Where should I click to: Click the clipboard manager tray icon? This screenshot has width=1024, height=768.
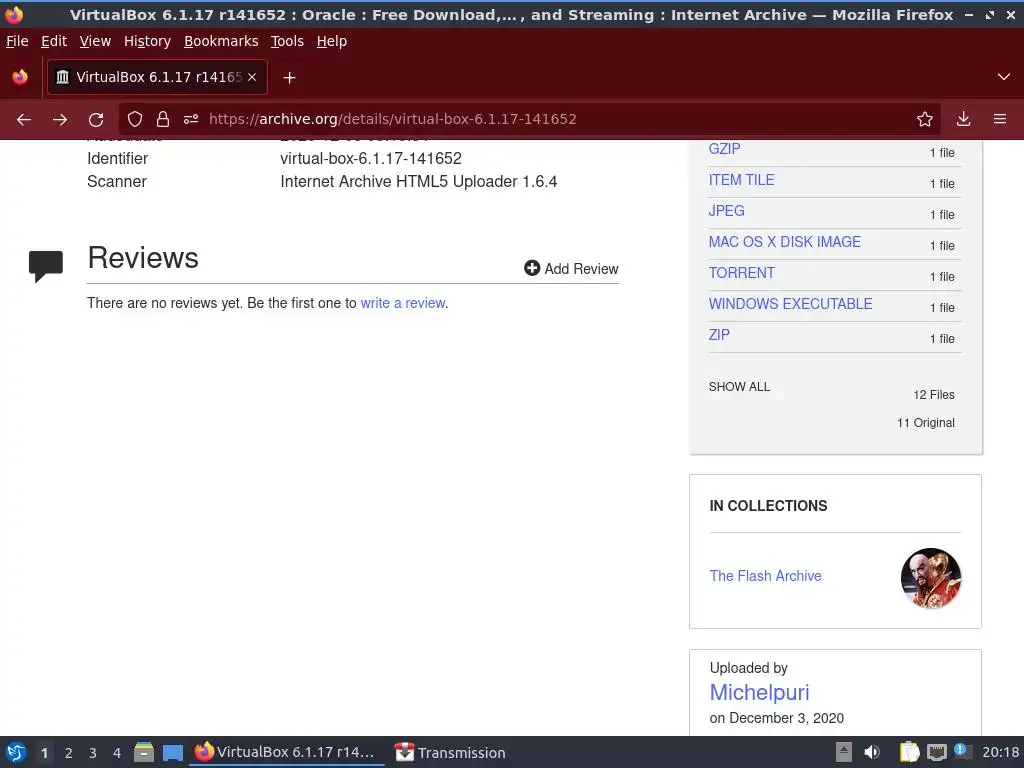click(909, 752)
